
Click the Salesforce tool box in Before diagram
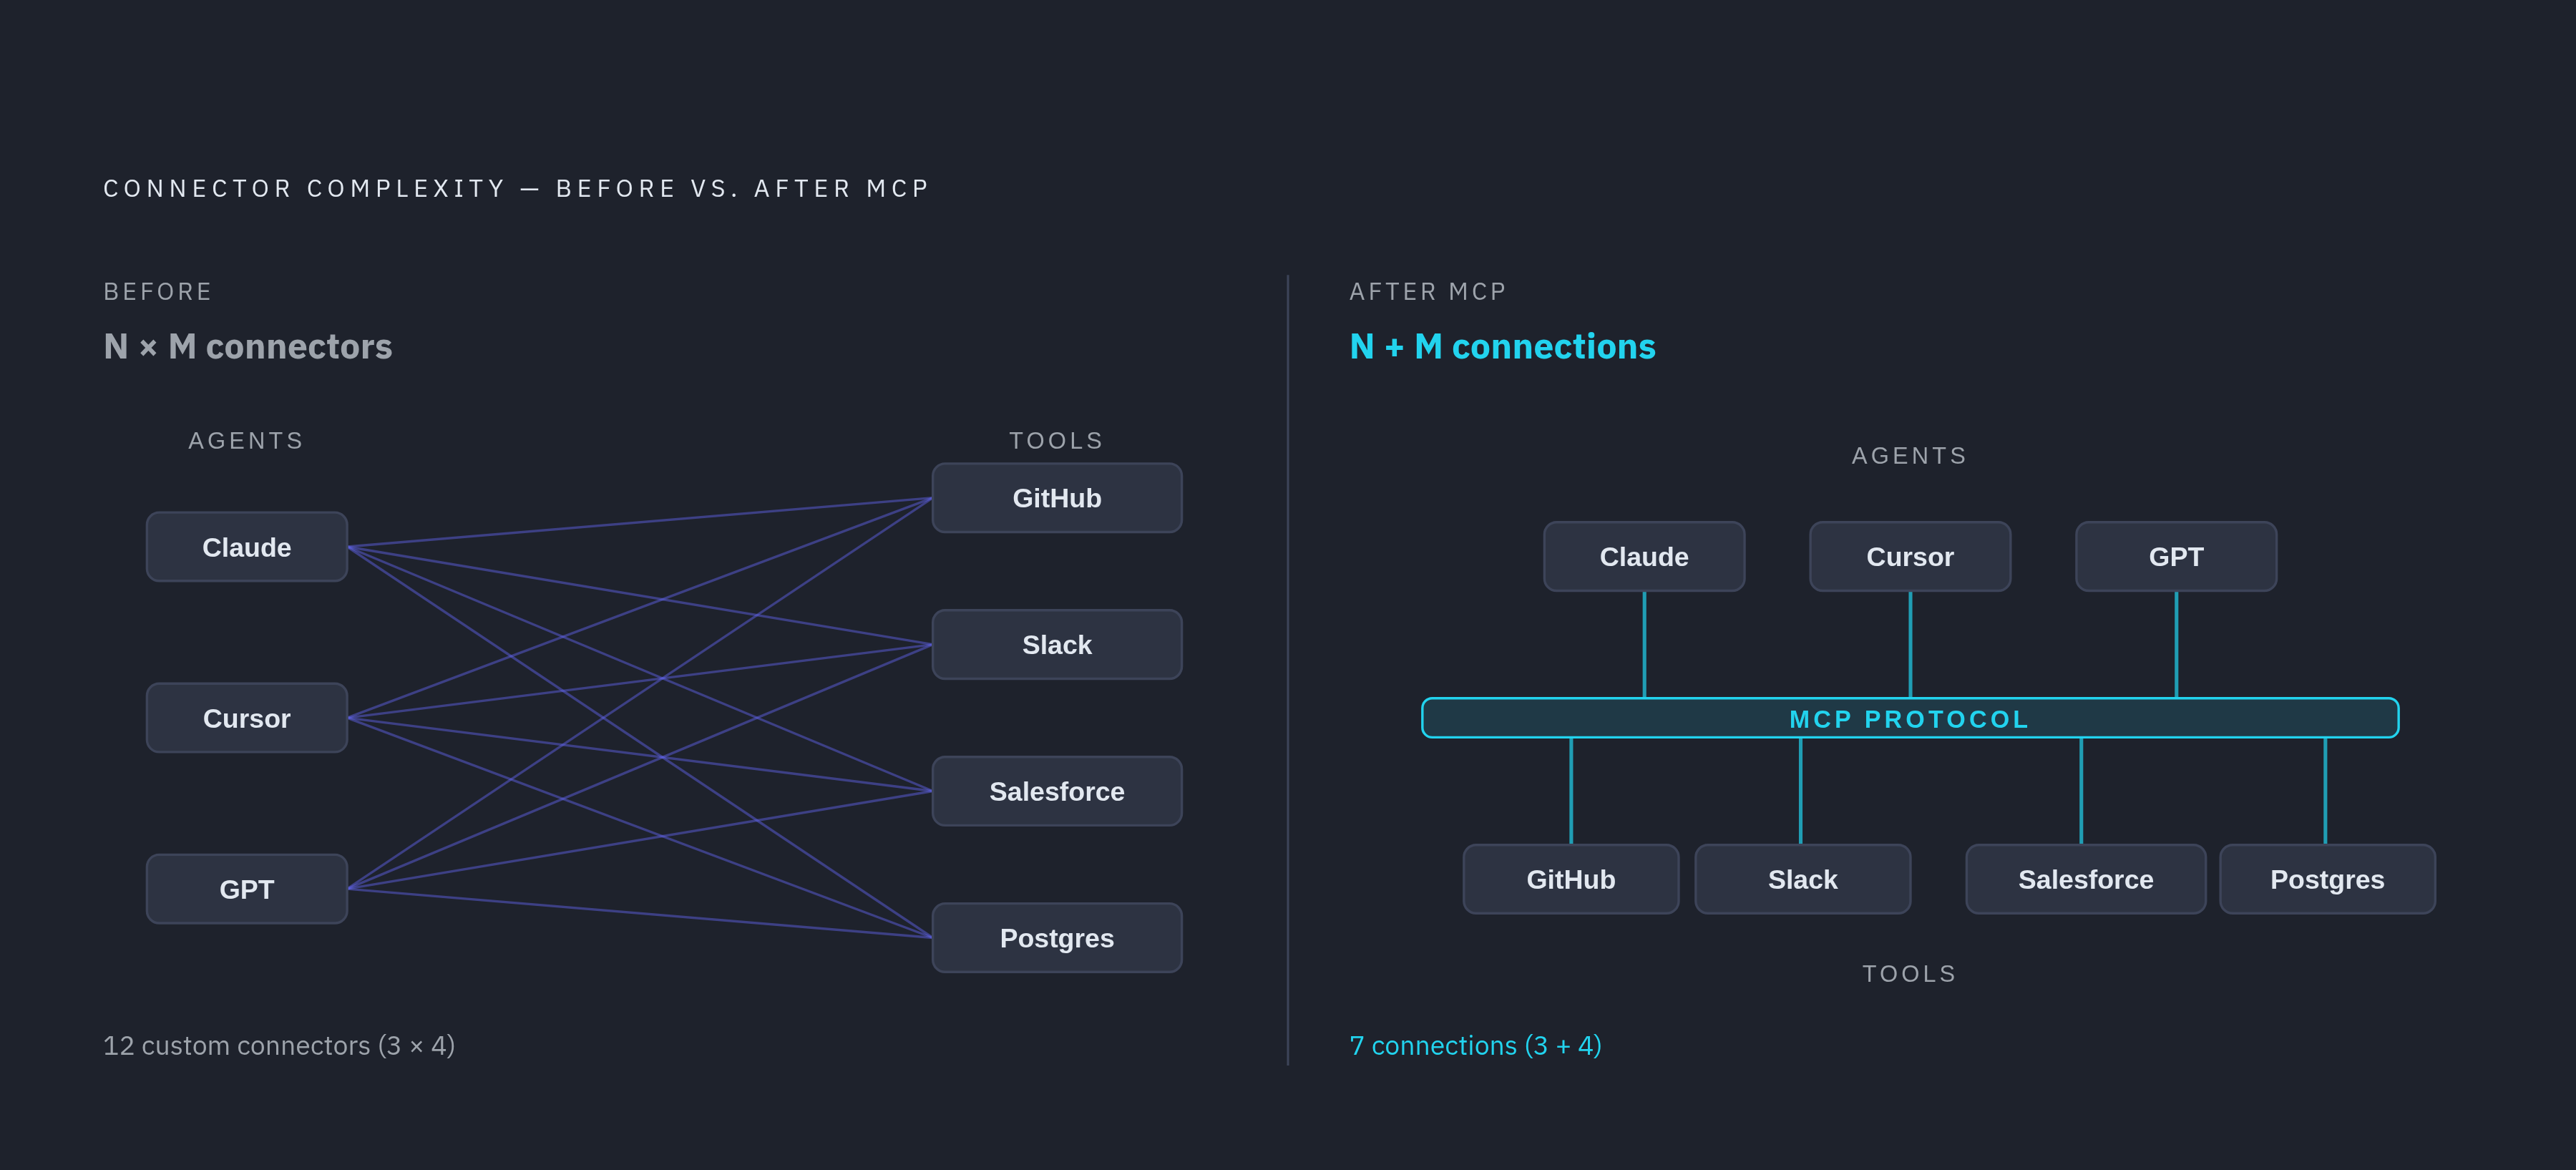coord(1057,791)
